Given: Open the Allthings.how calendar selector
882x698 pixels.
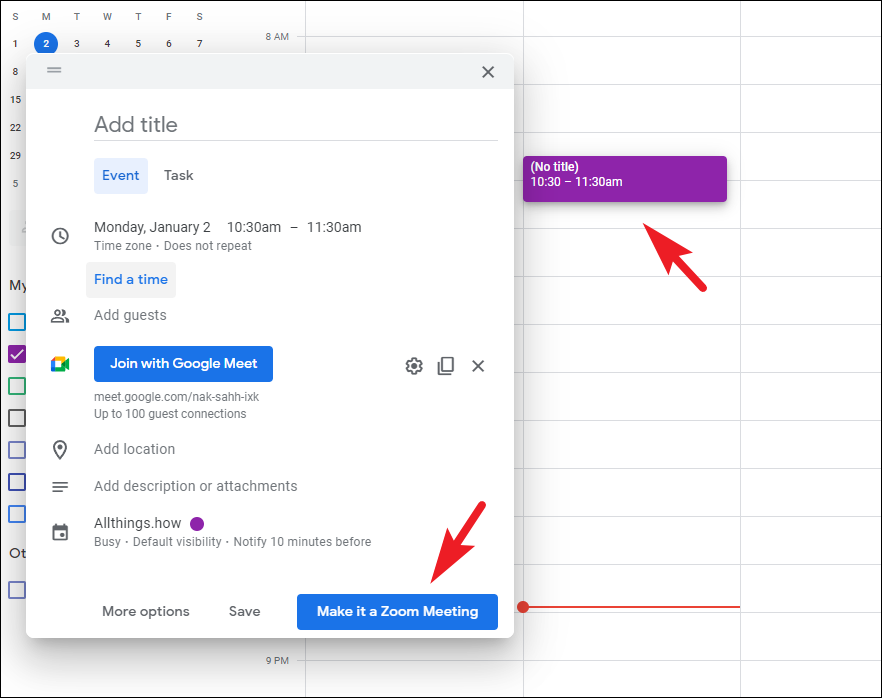Looking at the screenshot, I should 138,524.
